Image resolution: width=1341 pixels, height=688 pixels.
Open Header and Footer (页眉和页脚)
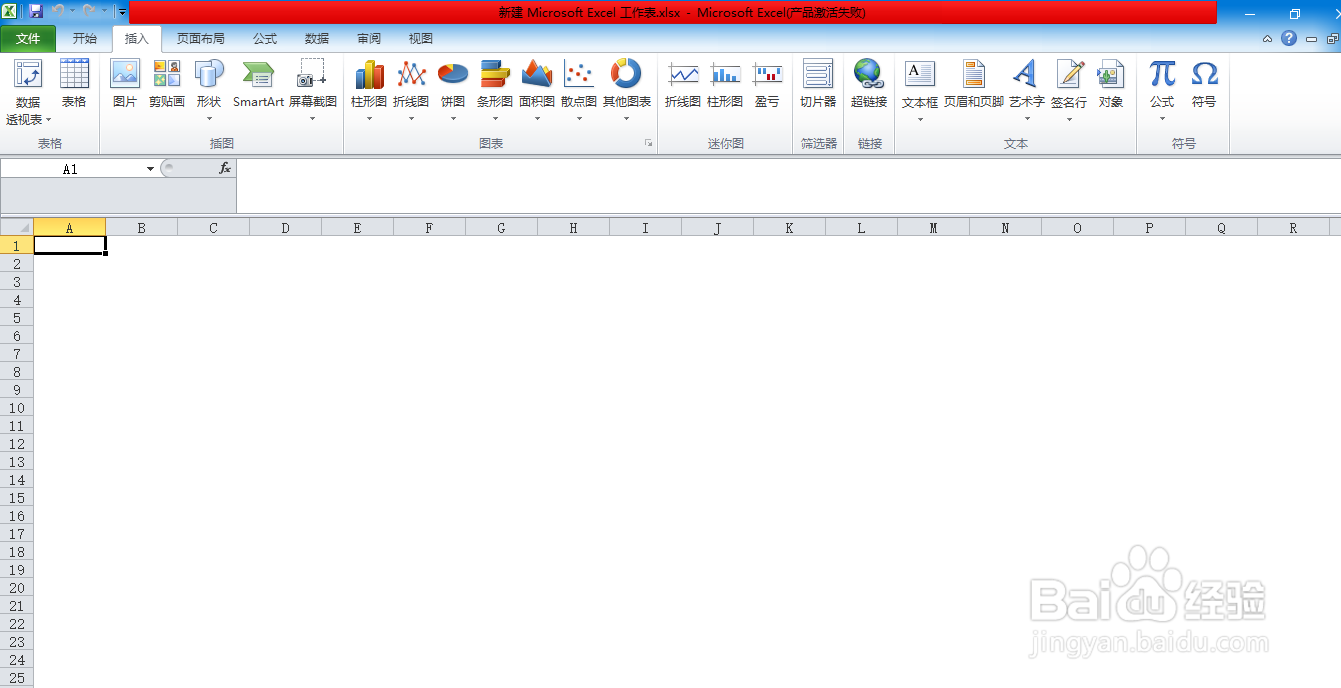click(974, 84)
